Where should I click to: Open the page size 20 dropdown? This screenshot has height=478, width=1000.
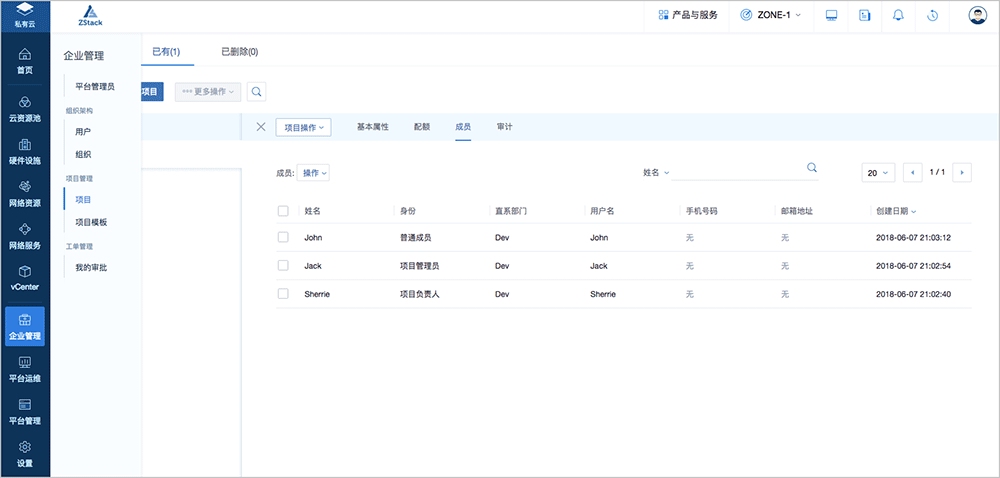[x=878, y=173]
